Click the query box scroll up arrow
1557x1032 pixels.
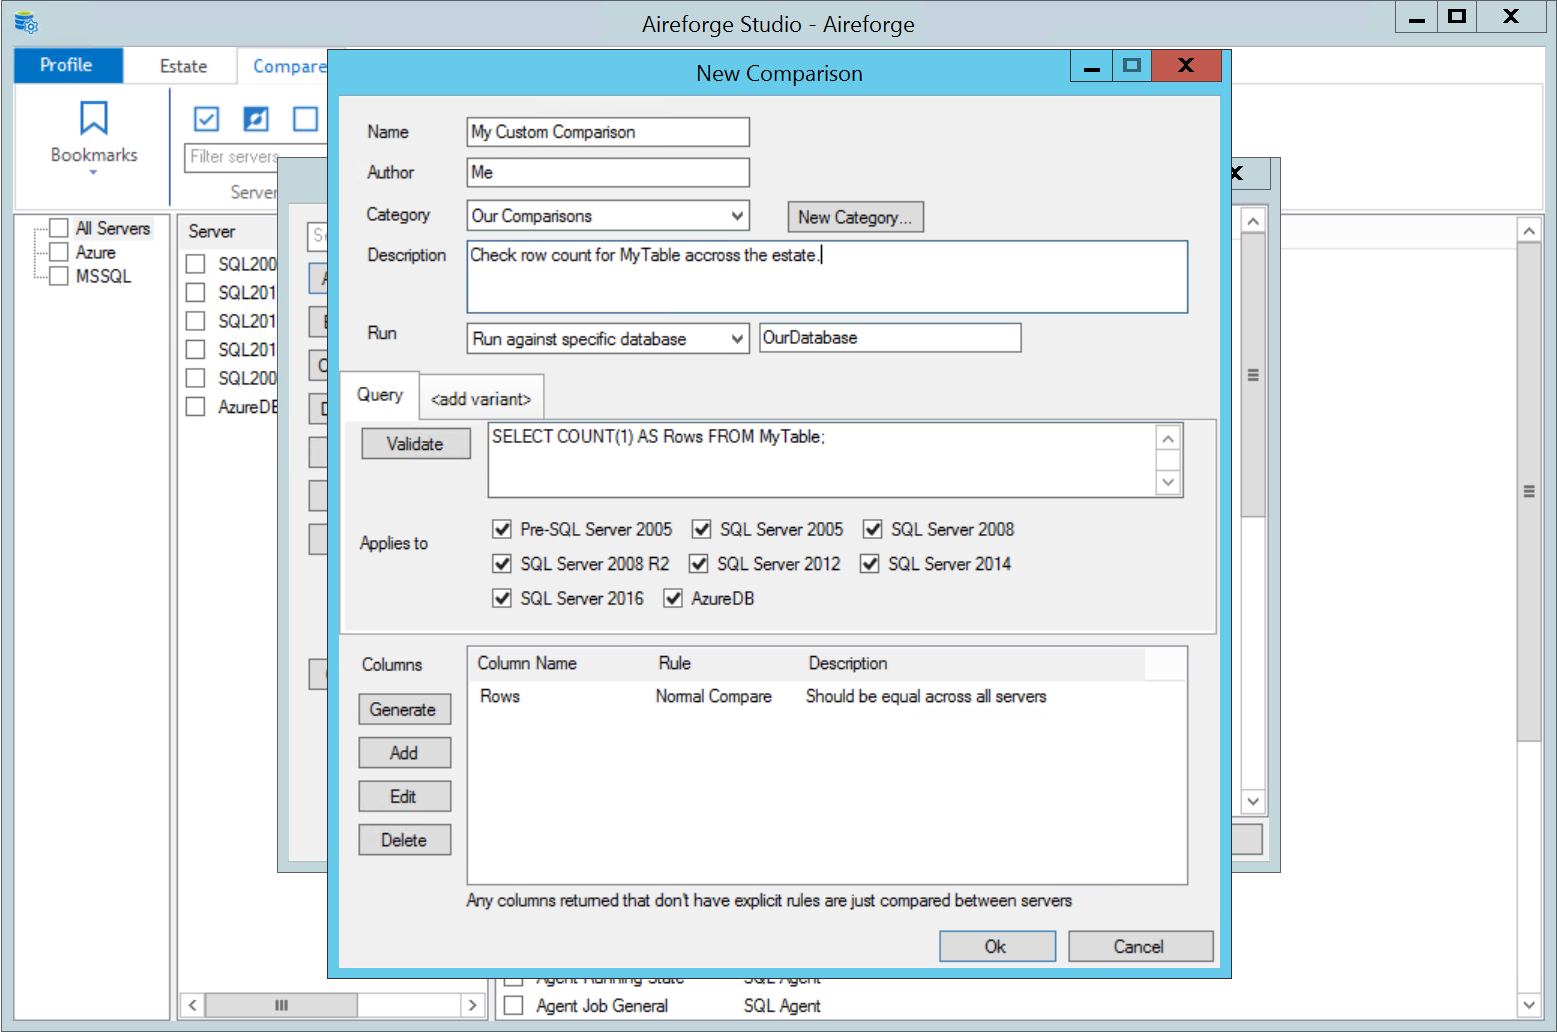(1168, 439)
